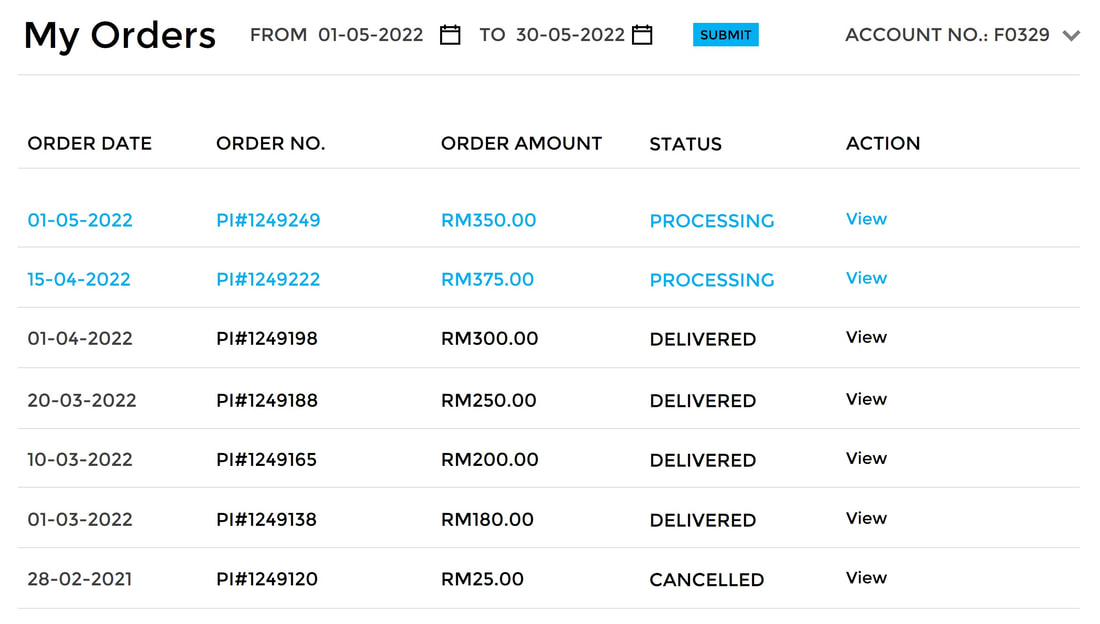The height and width of the screenshot is (624, 1100).
Task: Click the STATUS column header
Action: click(685, 144)
